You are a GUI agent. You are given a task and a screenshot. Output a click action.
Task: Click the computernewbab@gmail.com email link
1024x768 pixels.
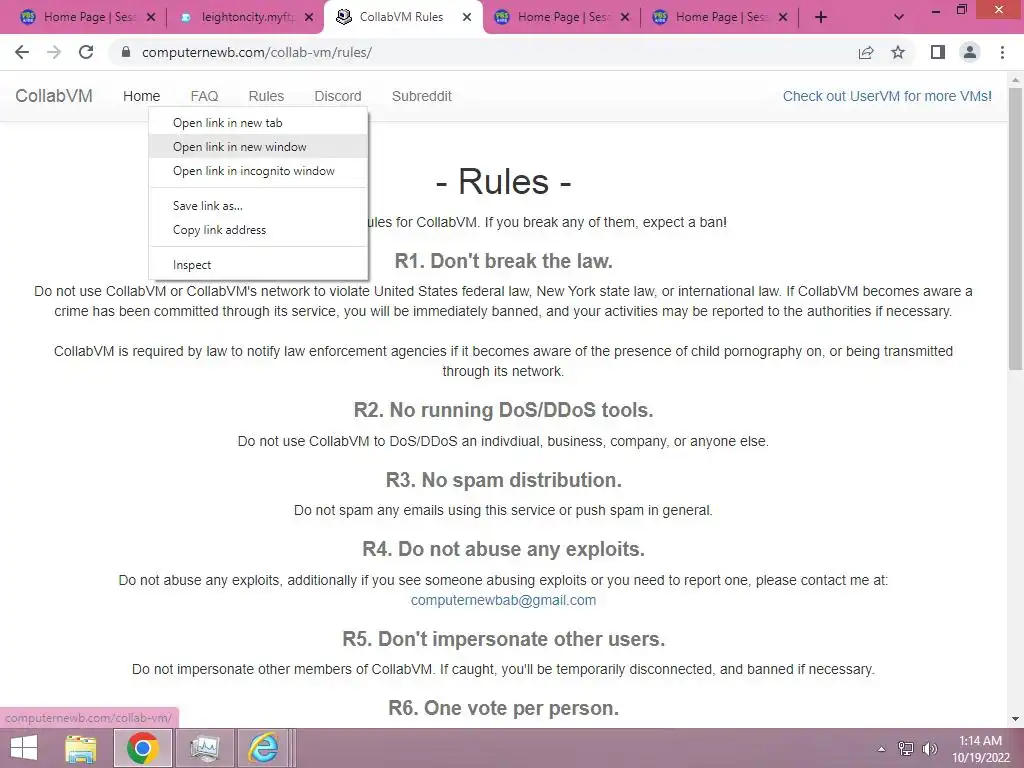pos(503,600)
